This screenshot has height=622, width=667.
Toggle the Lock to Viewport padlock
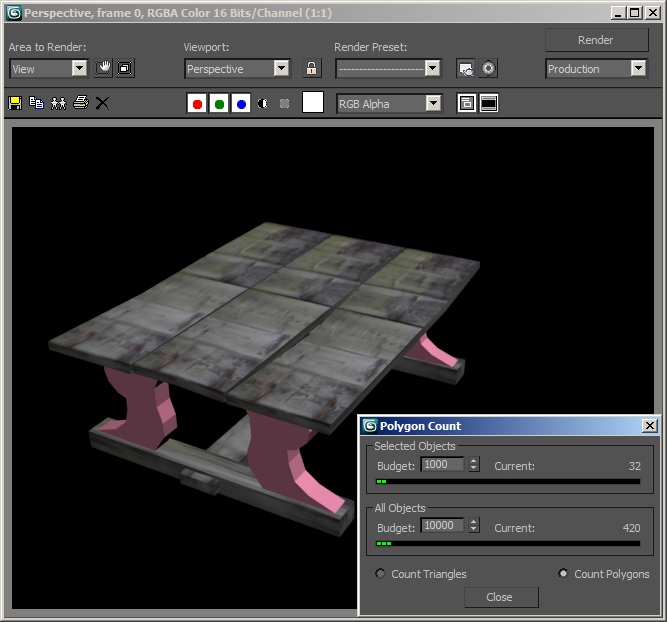point(311,68)
